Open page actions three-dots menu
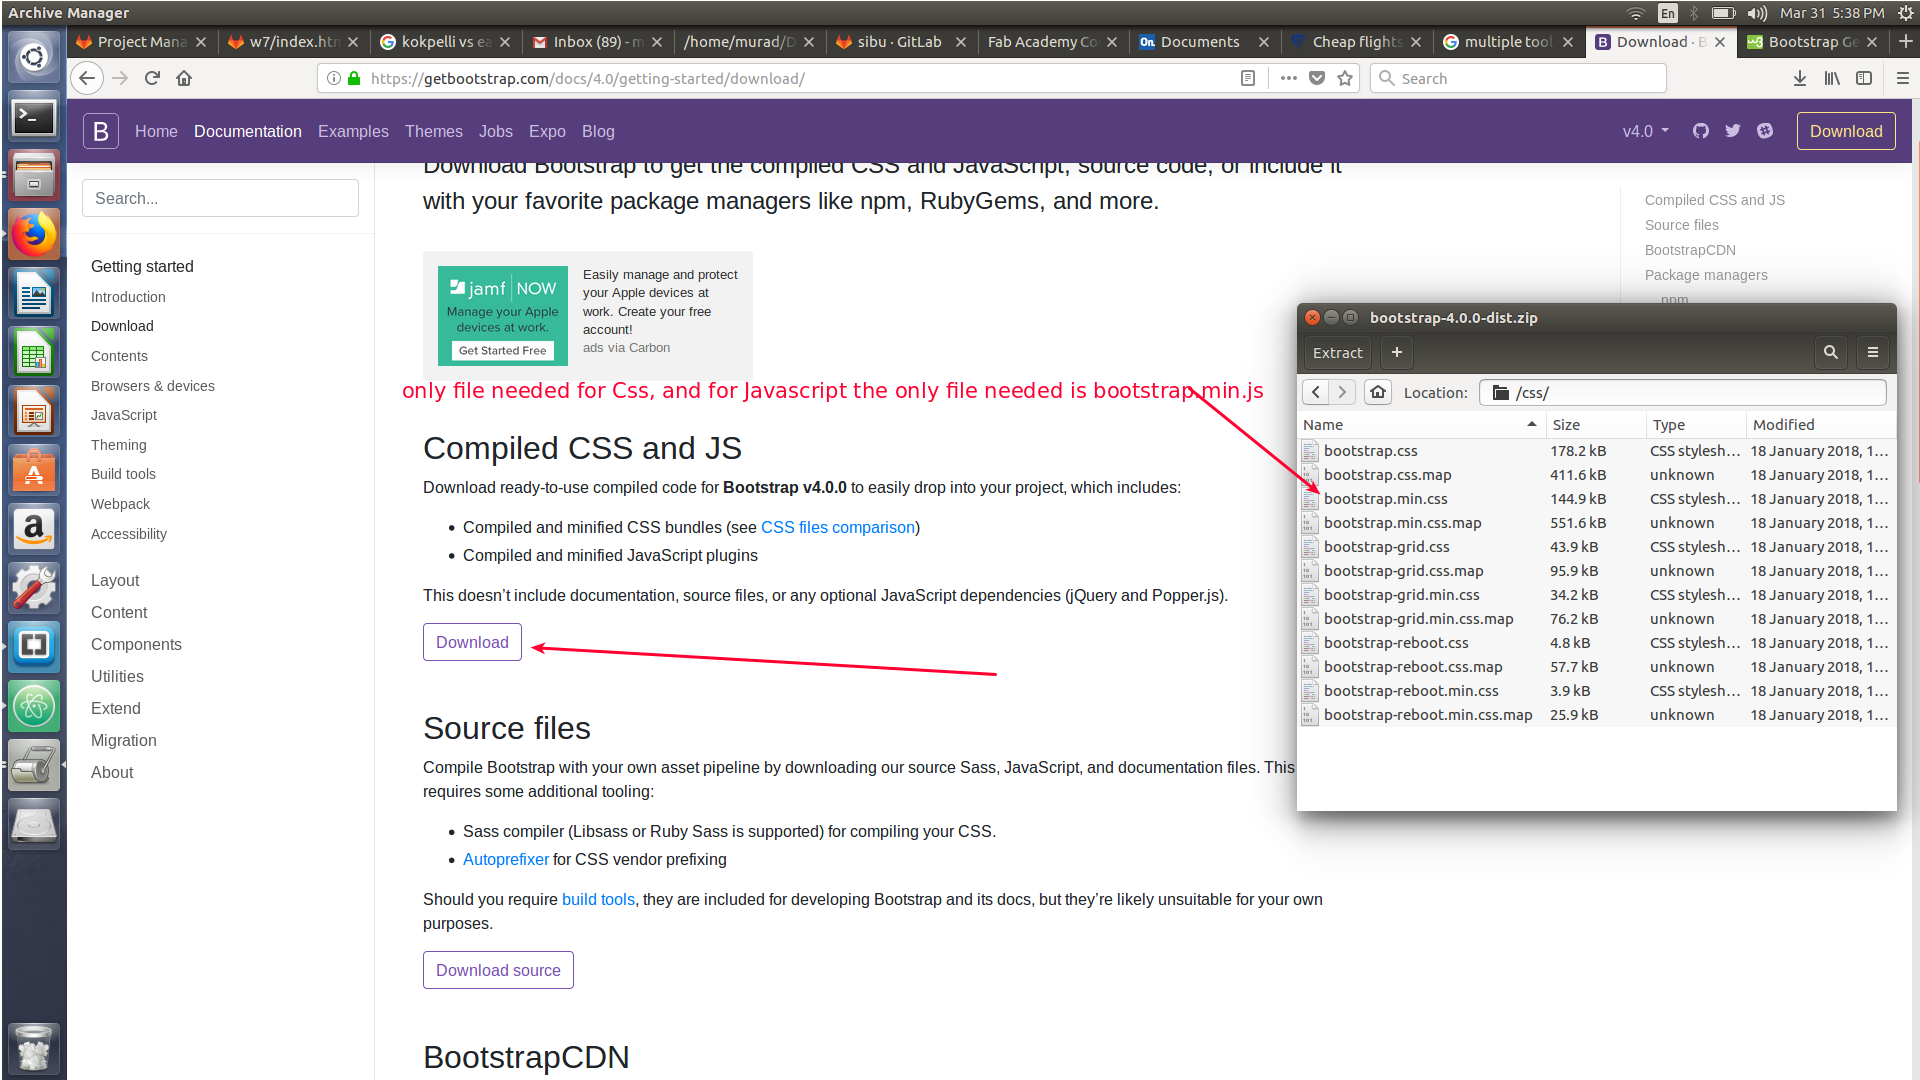The image size is (1920, 1080). click(1289, 78)
